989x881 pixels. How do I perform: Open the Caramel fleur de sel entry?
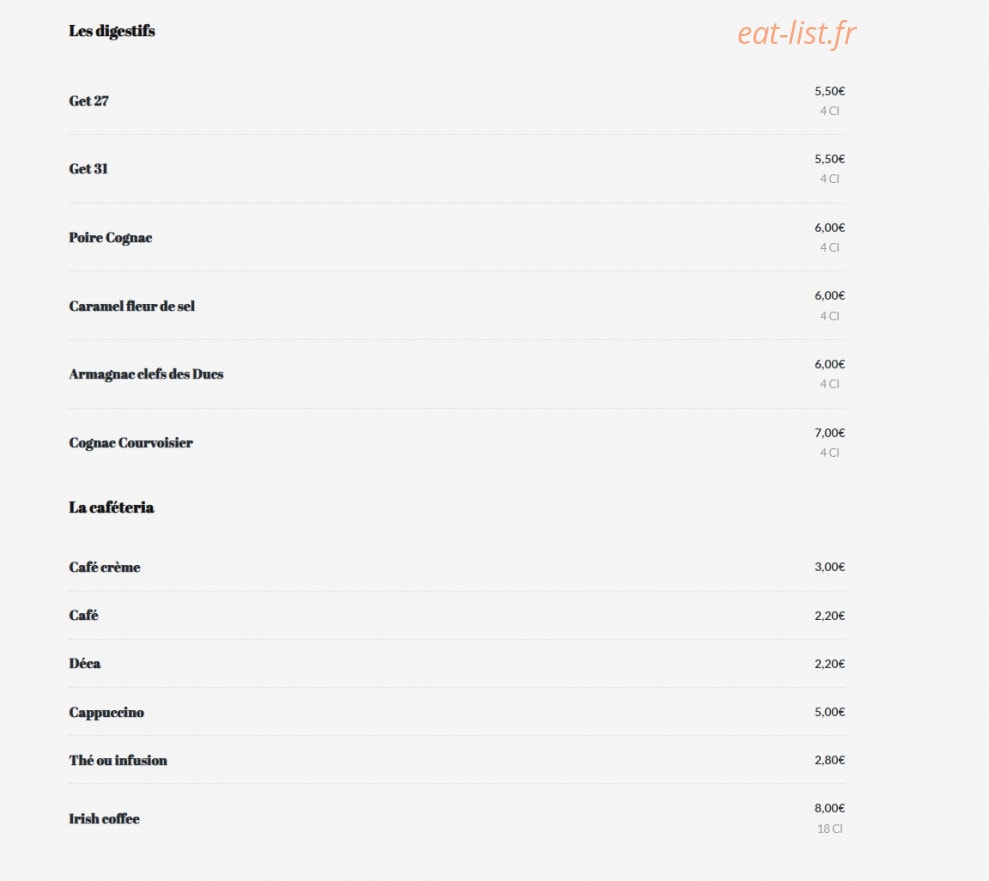pyautogui.click(x=132, y=306)
